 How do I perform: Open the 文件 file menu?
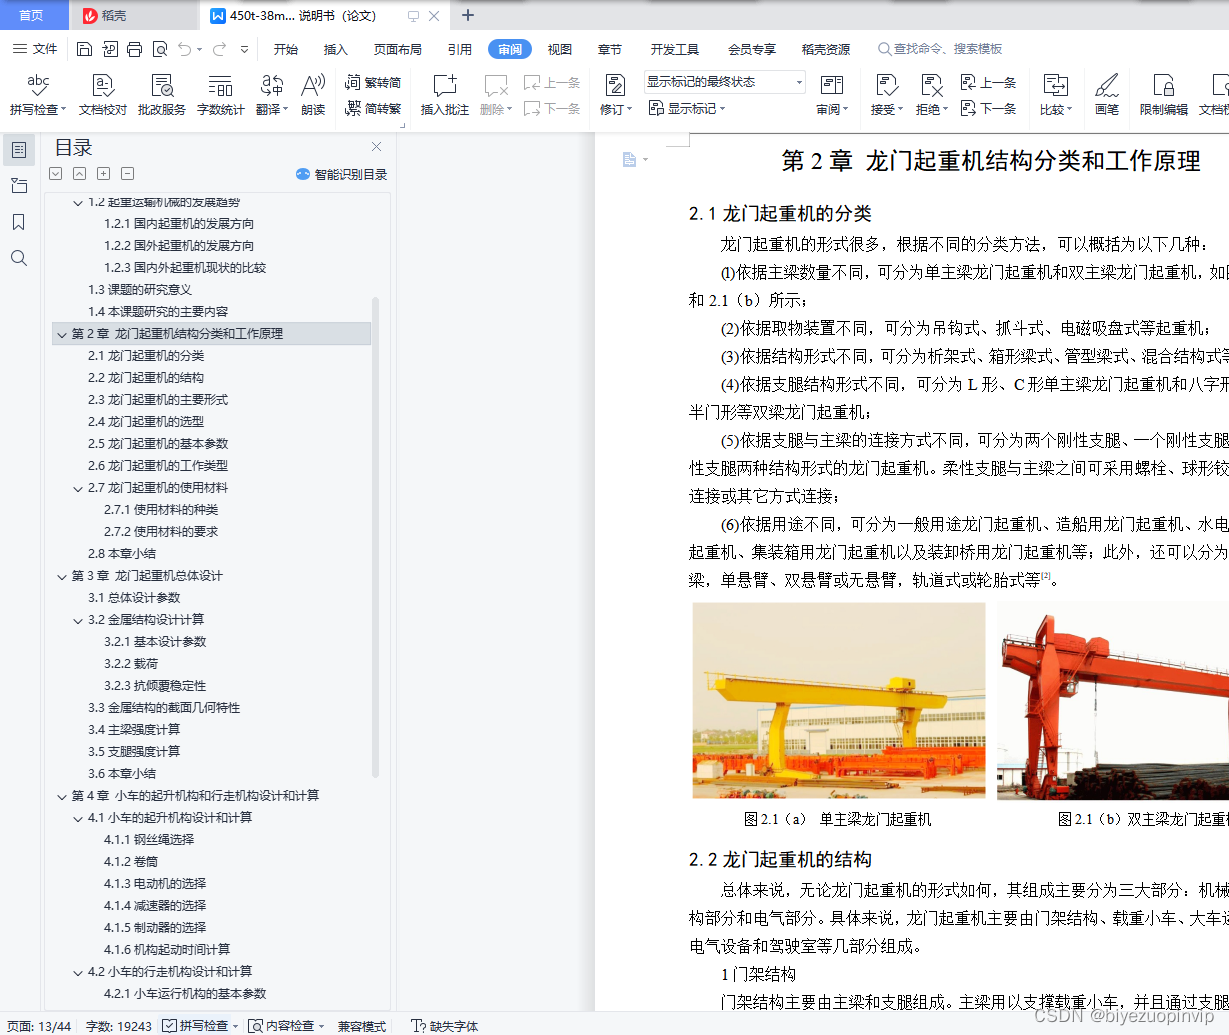(x=35, y=49)
